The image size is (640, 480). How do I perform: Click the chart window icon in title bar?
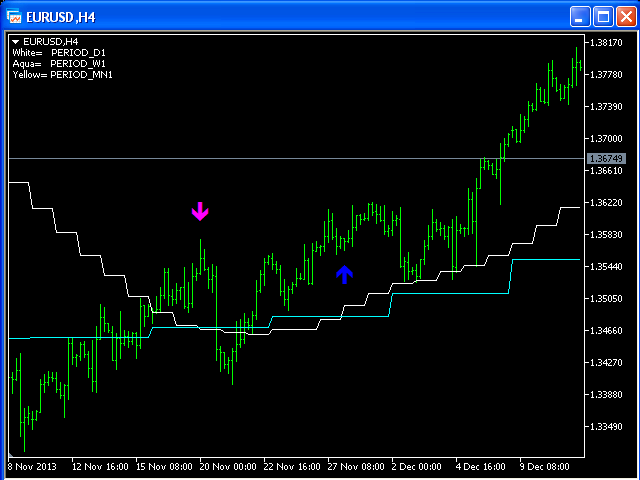click(14, 16)
